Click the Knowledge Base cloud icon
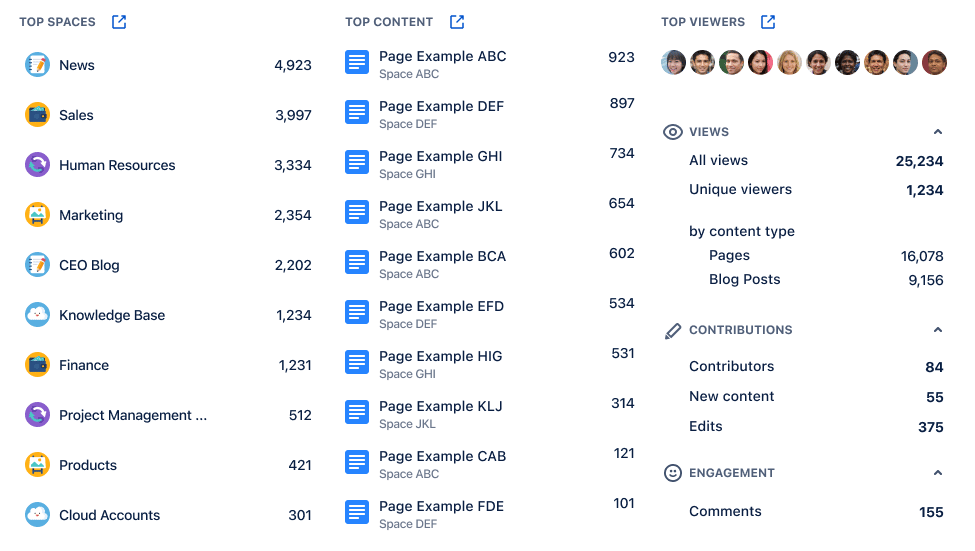Viewport: 975px width, 551px height. point(37,315)
